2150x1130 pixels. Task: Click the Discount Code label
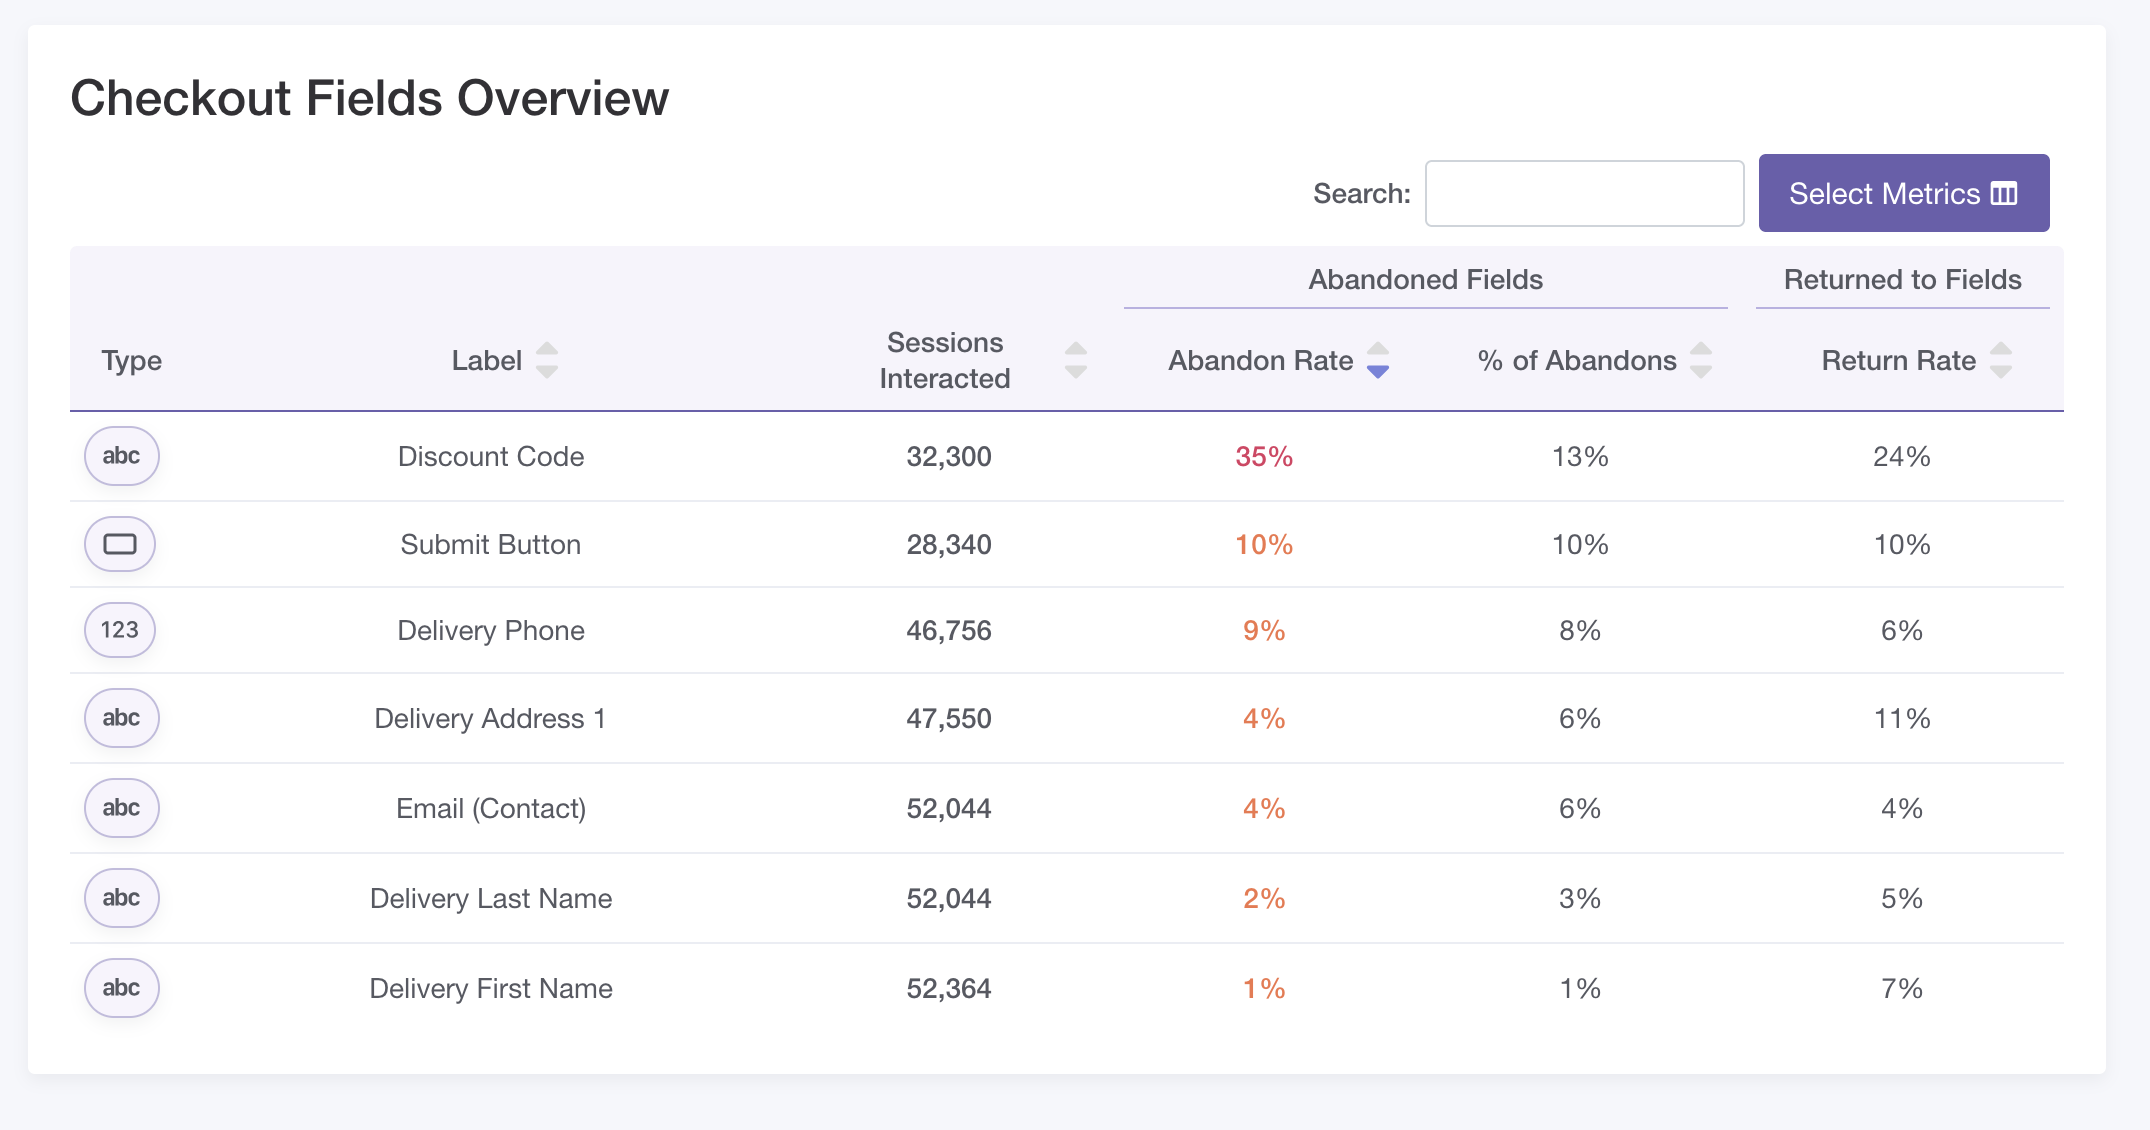[490, 456]
